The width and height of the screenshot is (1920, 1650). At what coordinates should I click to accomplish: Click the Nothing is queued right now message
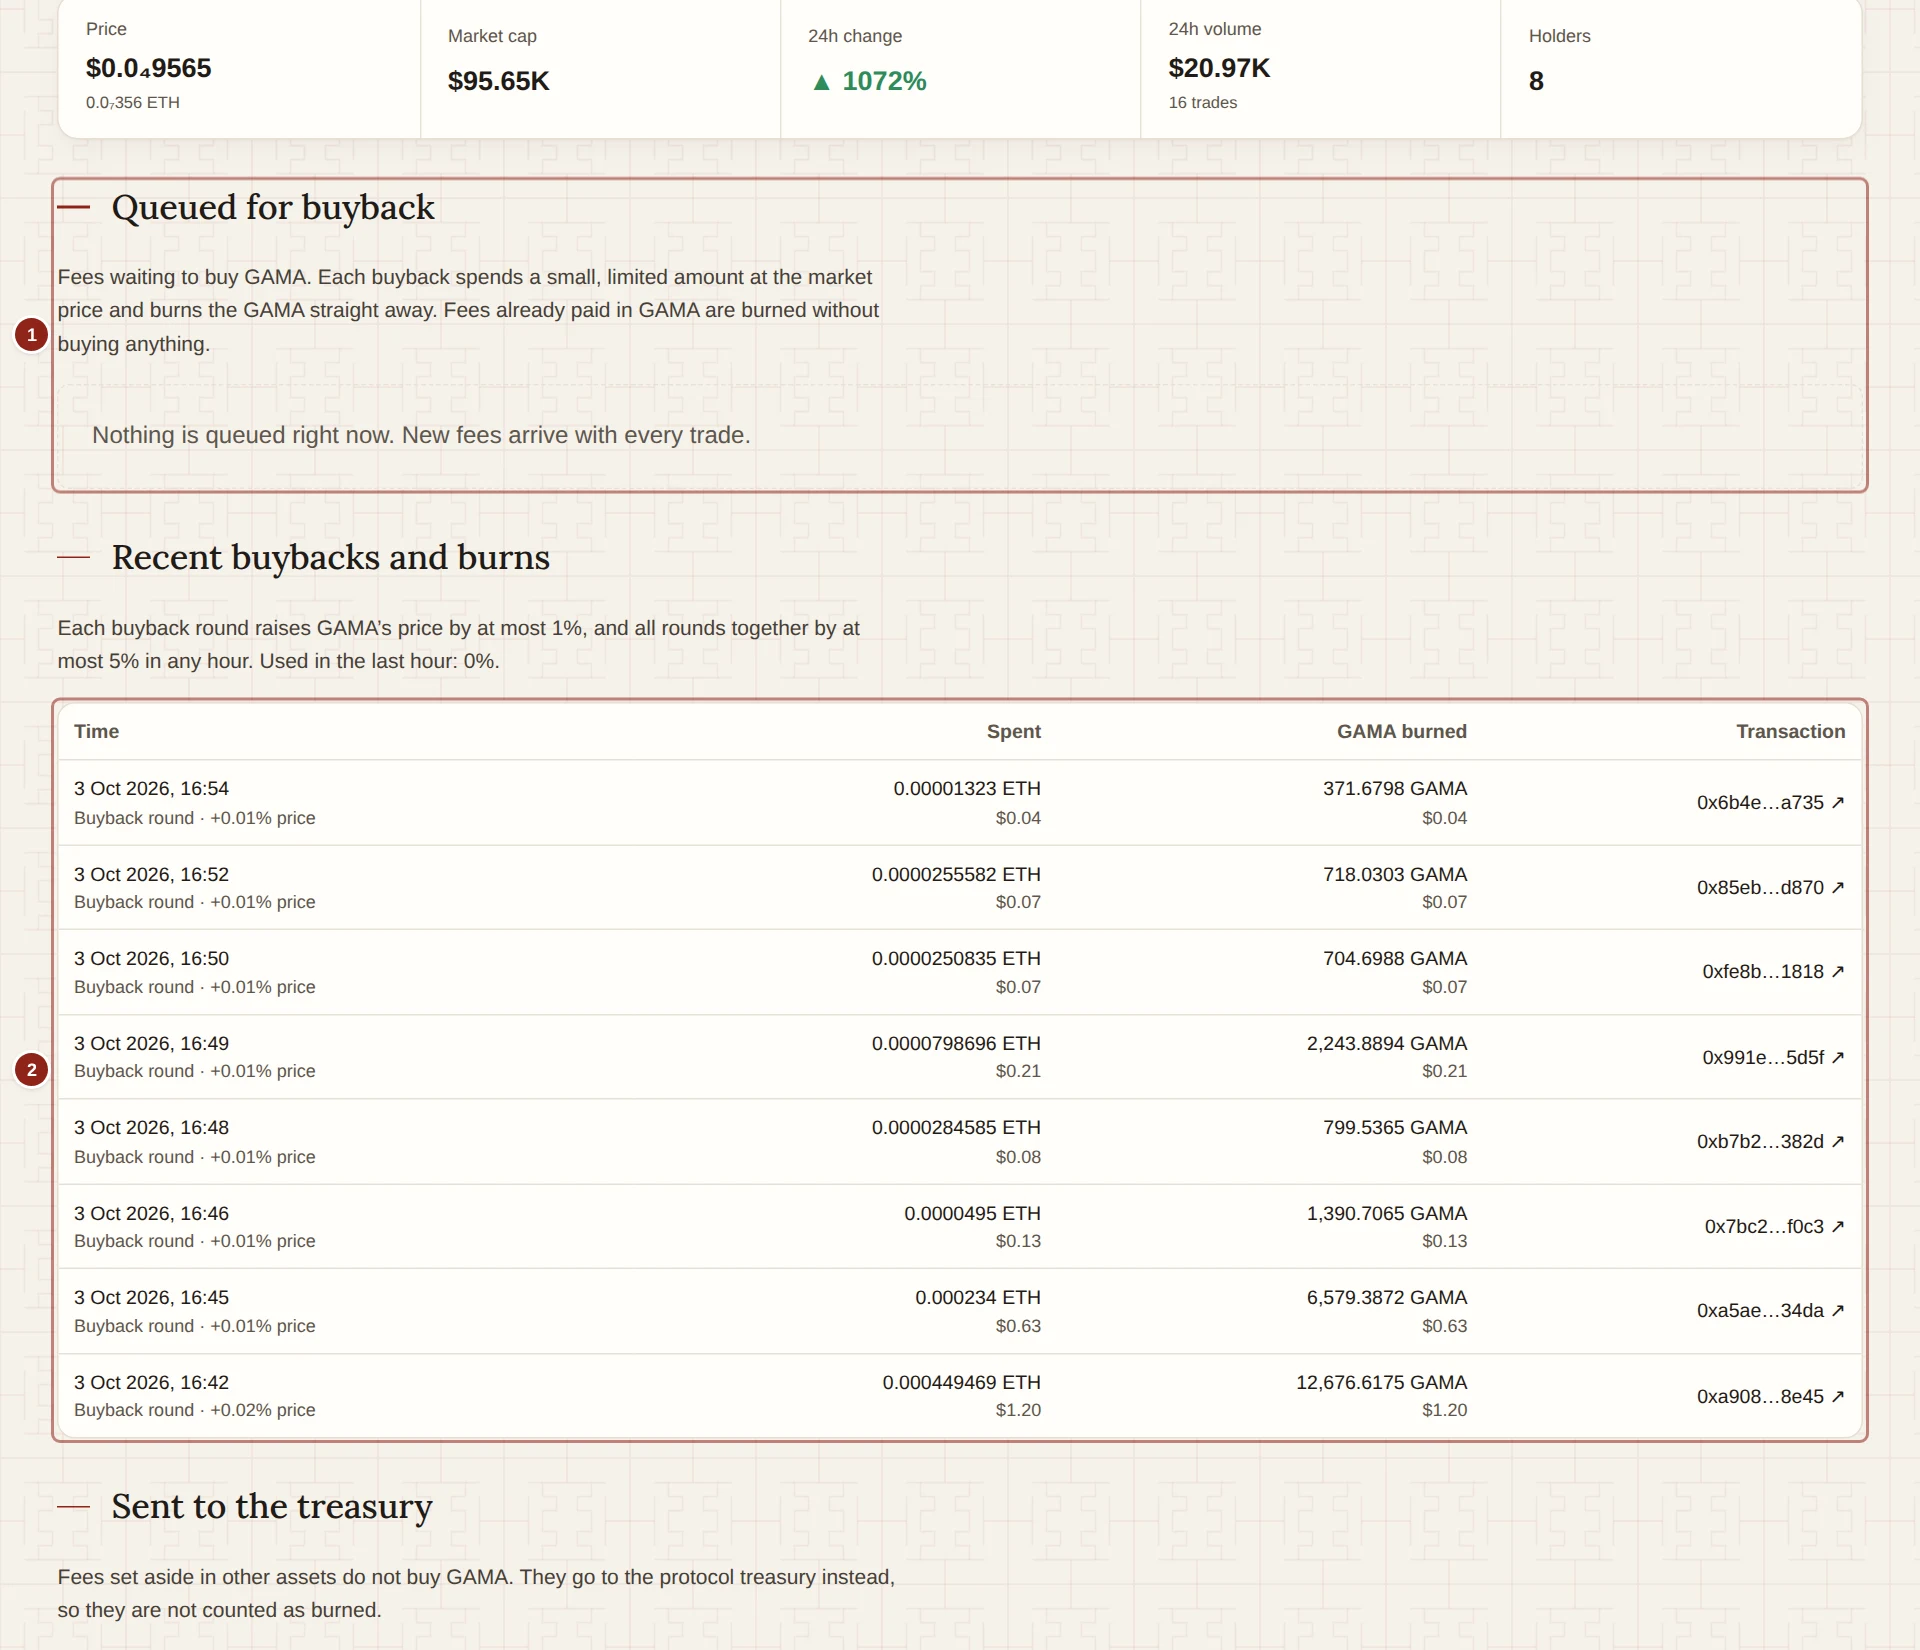pyautogui.click(x=421, y=435)
